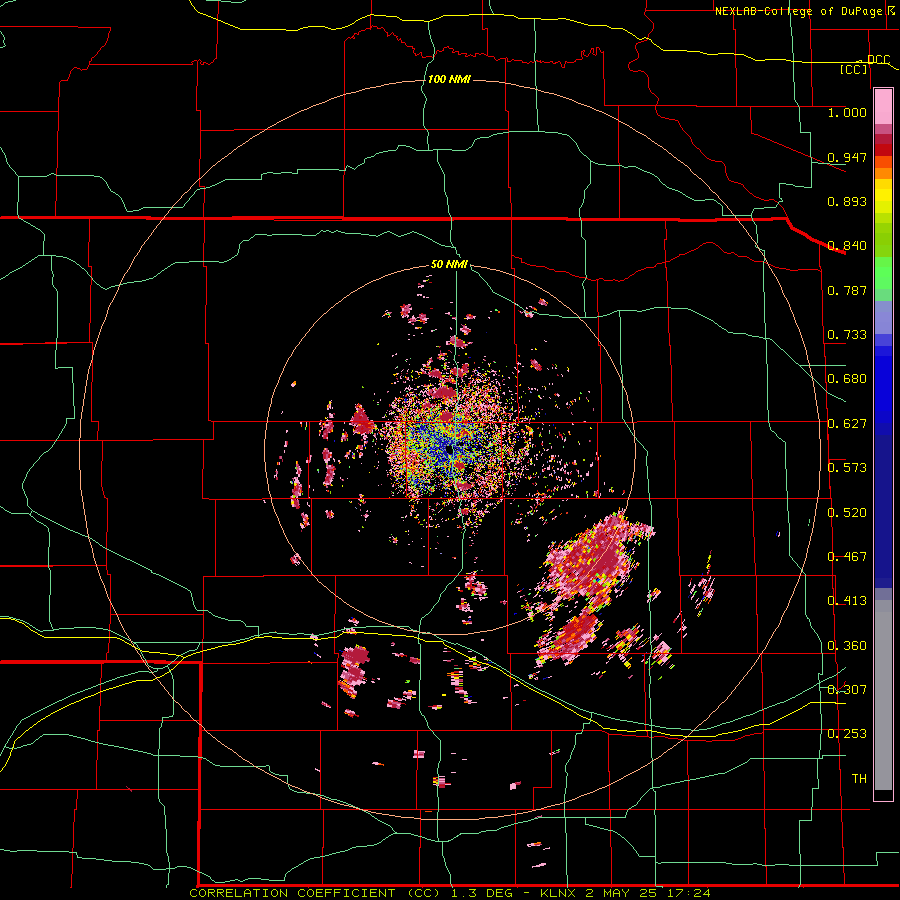Click the 0.307 color scale label
Screen dimensions: 900x900
click(x=847, y=690)
